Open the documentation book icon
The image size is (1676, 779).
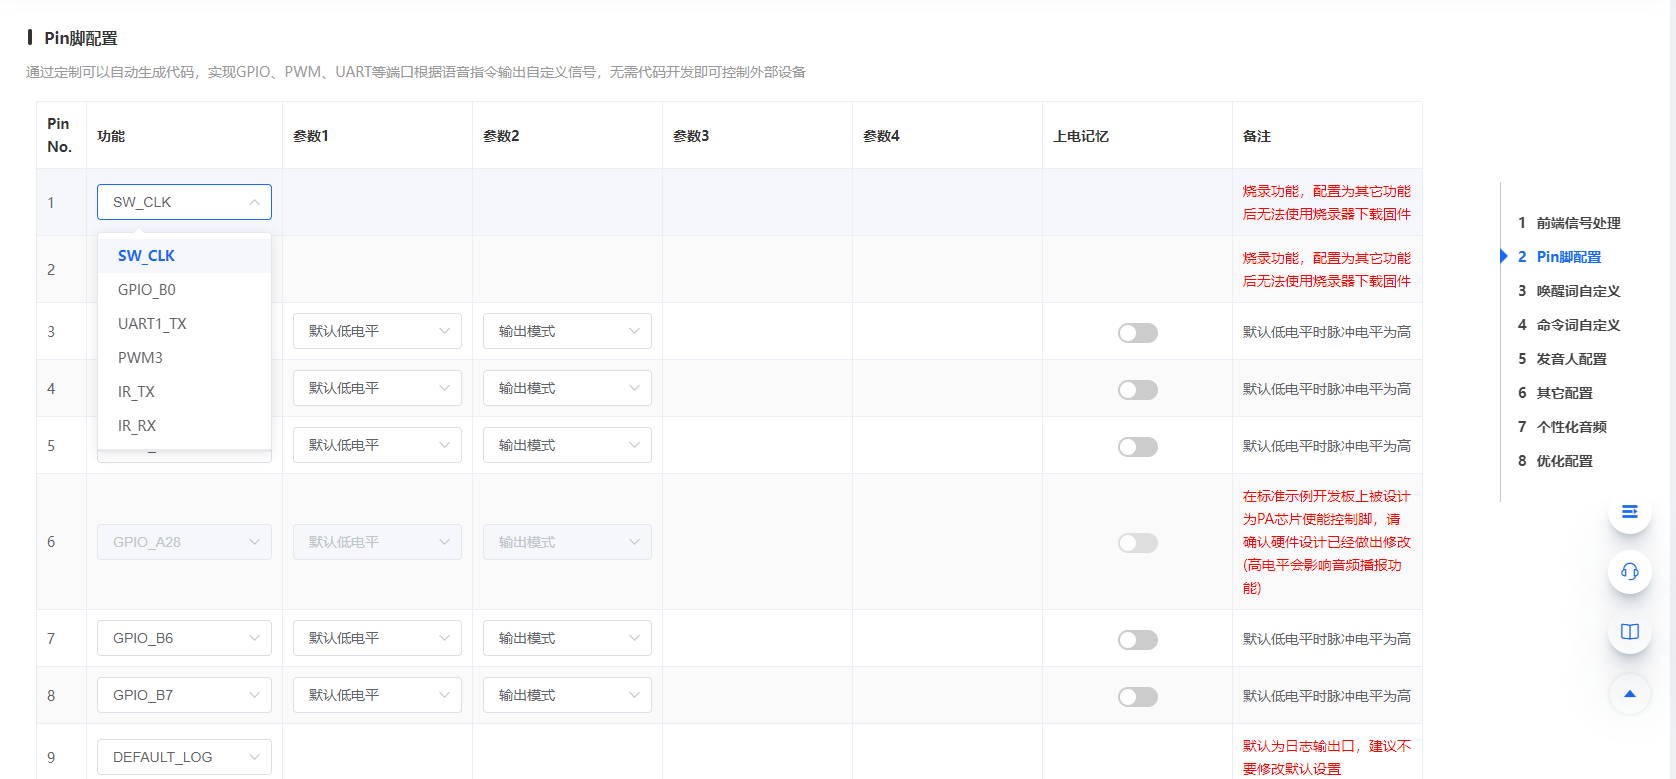click(1629, 631)
